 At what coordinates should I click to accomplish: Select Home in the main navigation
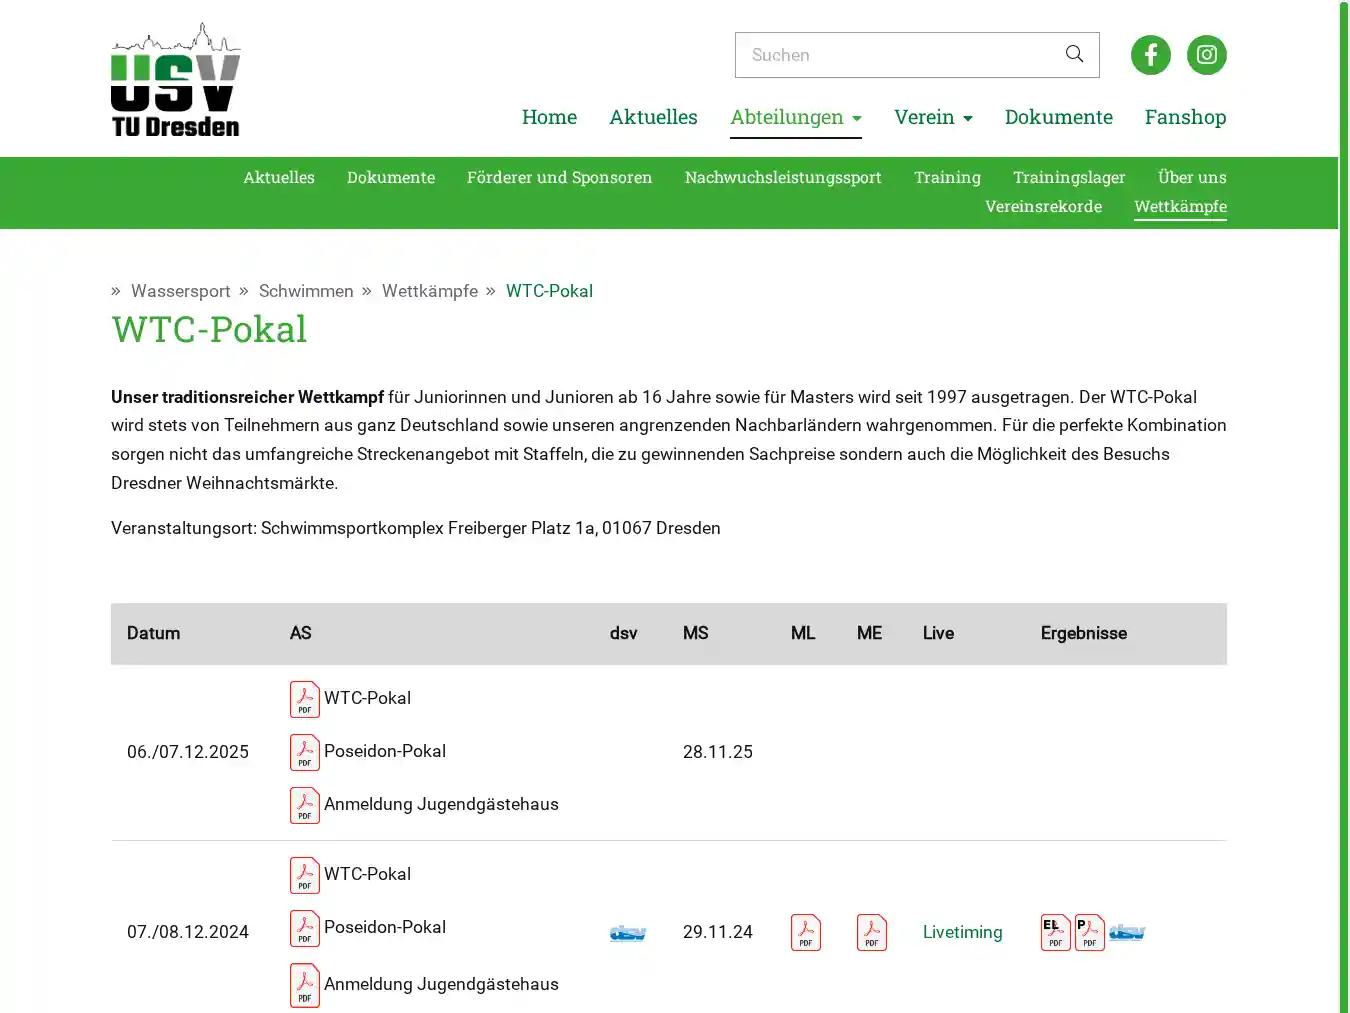click(549, 117)
